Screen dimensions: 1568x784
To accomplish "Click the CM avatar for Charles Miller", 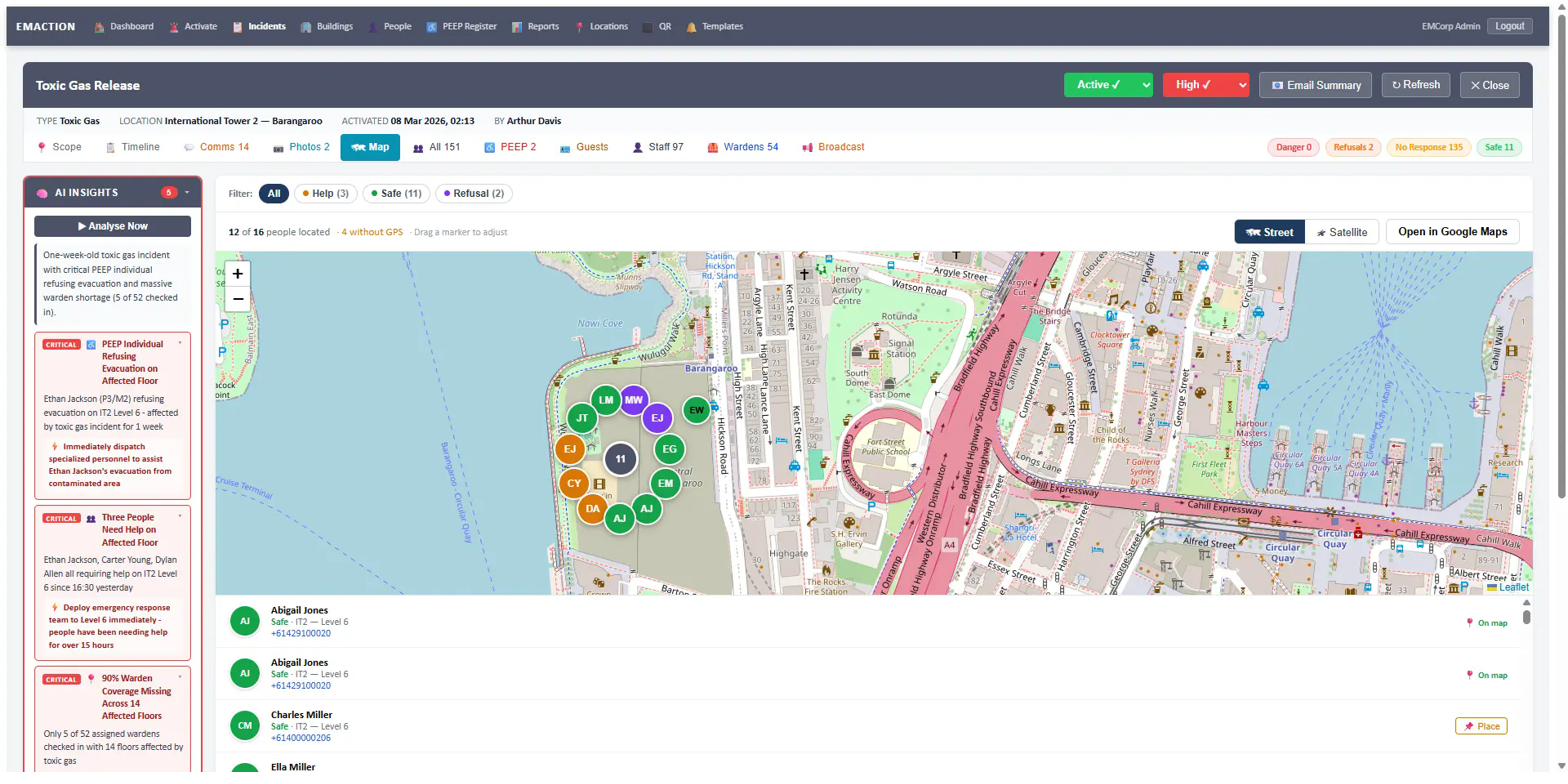I will coord(245,725).
